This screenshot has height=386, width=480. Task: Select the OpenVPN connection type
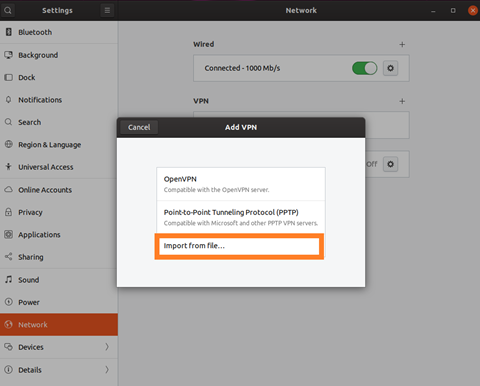point(241,184)
